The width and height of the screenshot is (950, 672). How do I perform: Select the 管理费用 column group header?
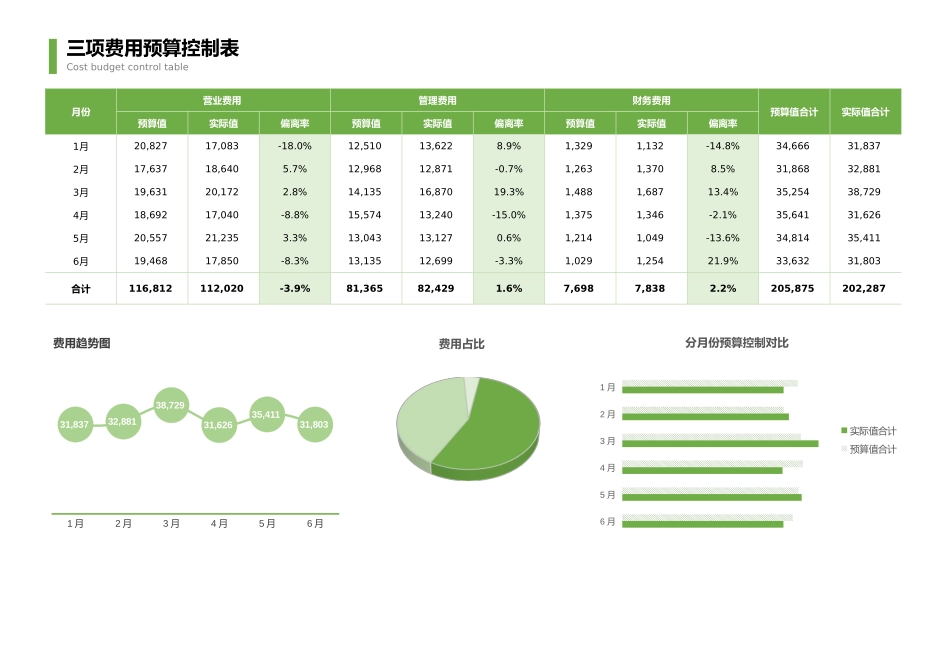[x=437, y=100]
